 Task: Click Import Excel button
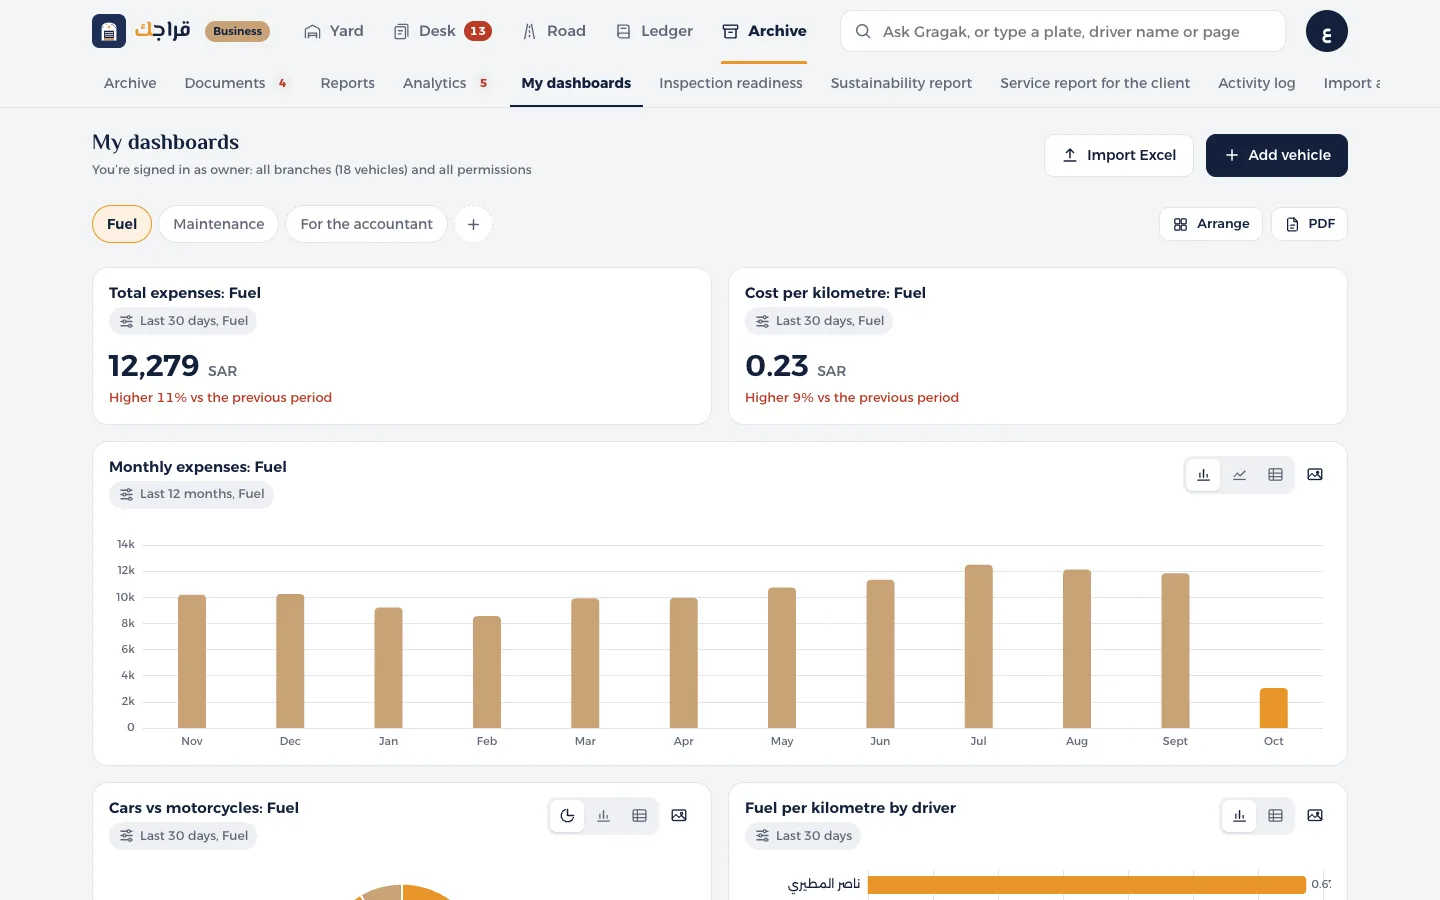click(1119, 155)
